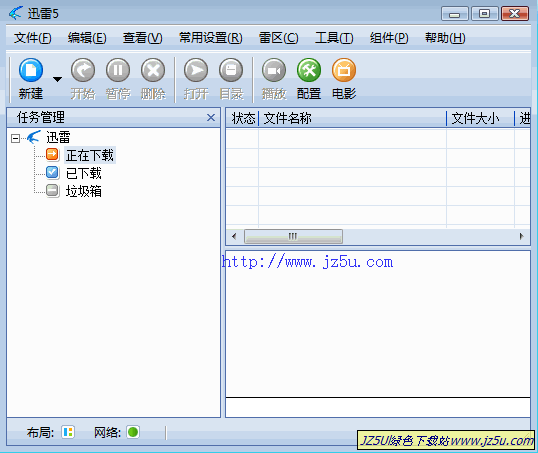
Task: Select 已下载 in the task tree
Action: pos(84,173)
